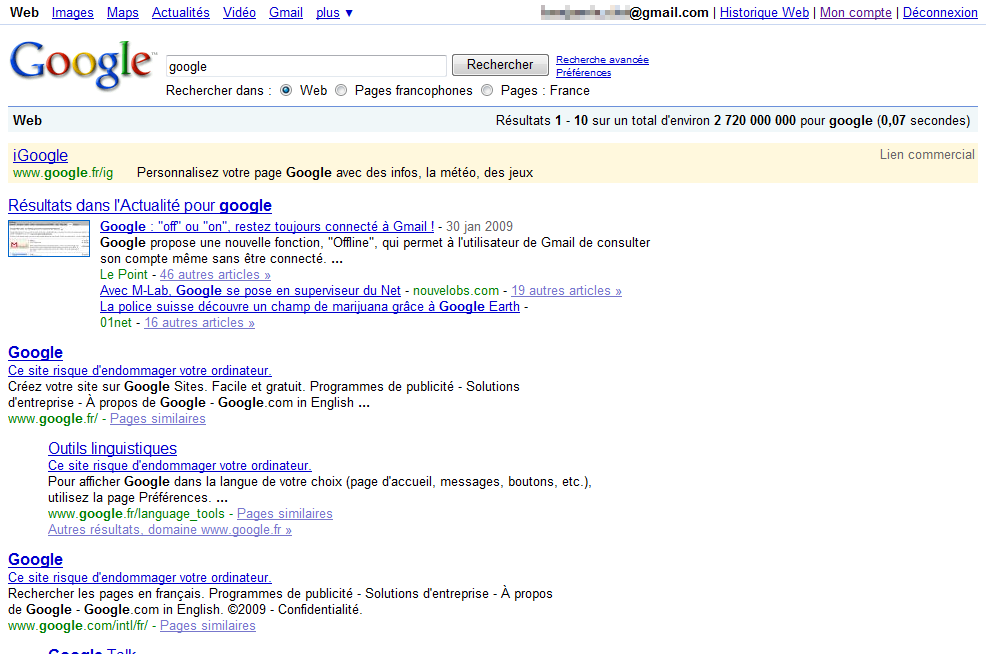
Task: Click the search text field
Action: pos(305,66)
